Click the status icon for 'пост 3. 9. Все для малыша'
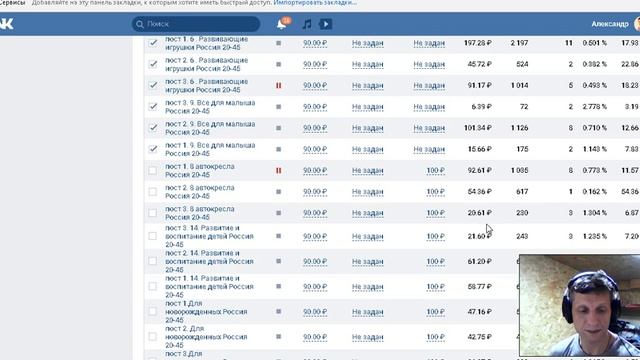Screen dimensions: 640x360 click(278, 107)
